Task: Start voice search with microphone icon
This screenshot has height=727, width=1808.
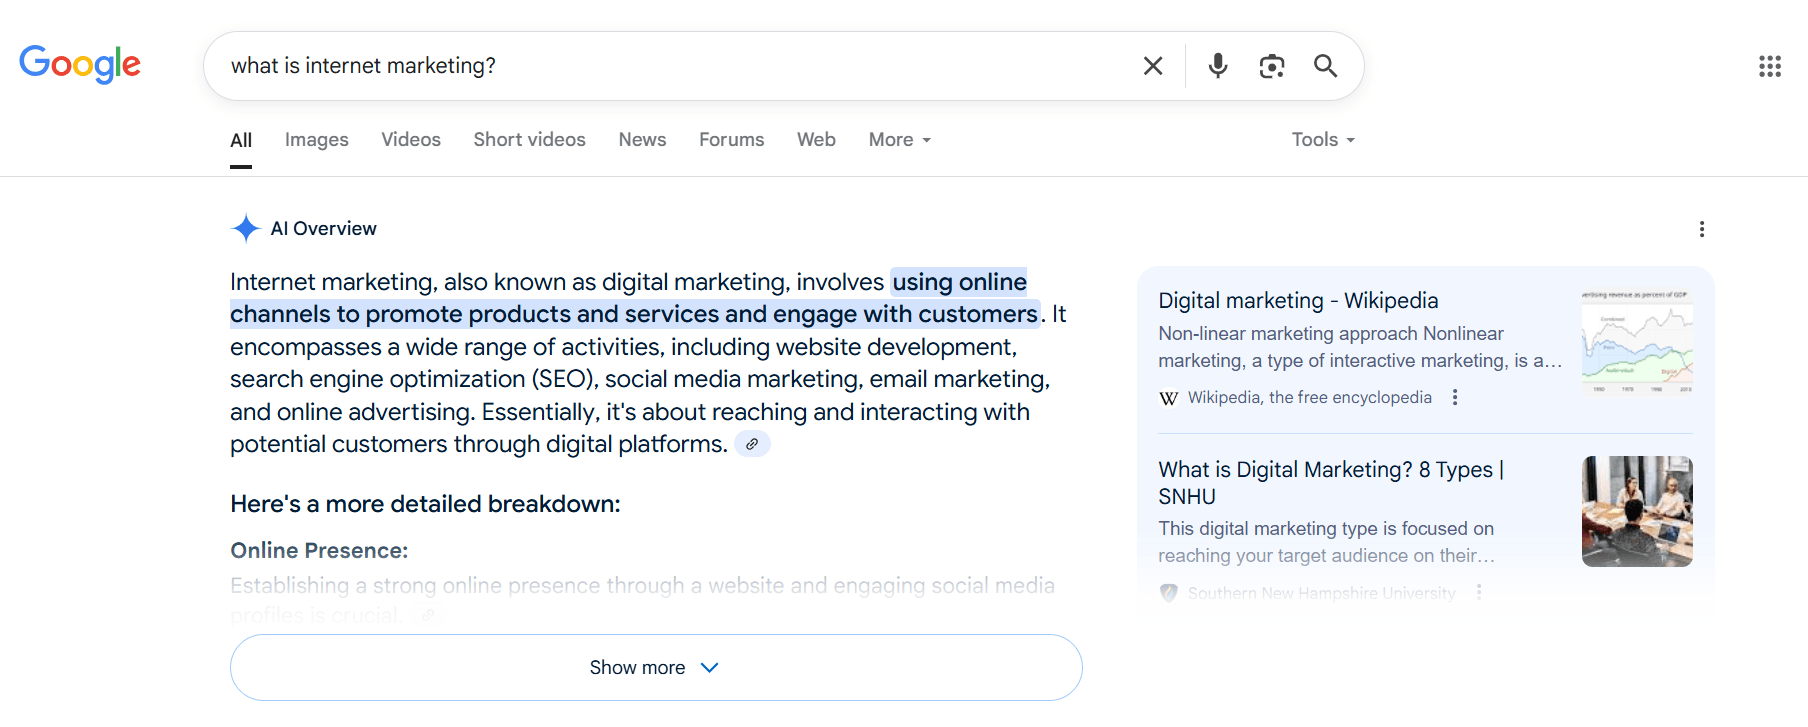Action: click(x=1218, y=66)
